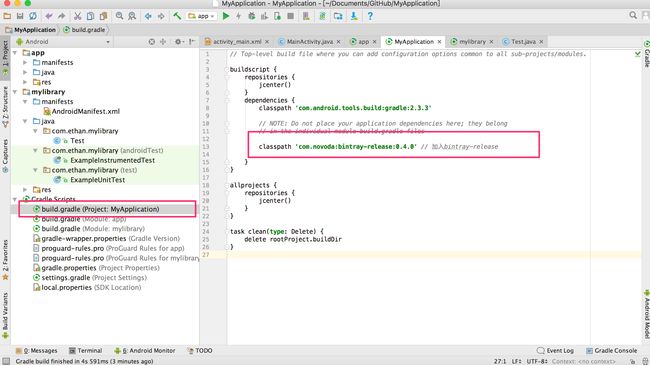This screenshot has width=650, height=365.
Task: Click the Back navigation arrow
Action: coord(148,16)
